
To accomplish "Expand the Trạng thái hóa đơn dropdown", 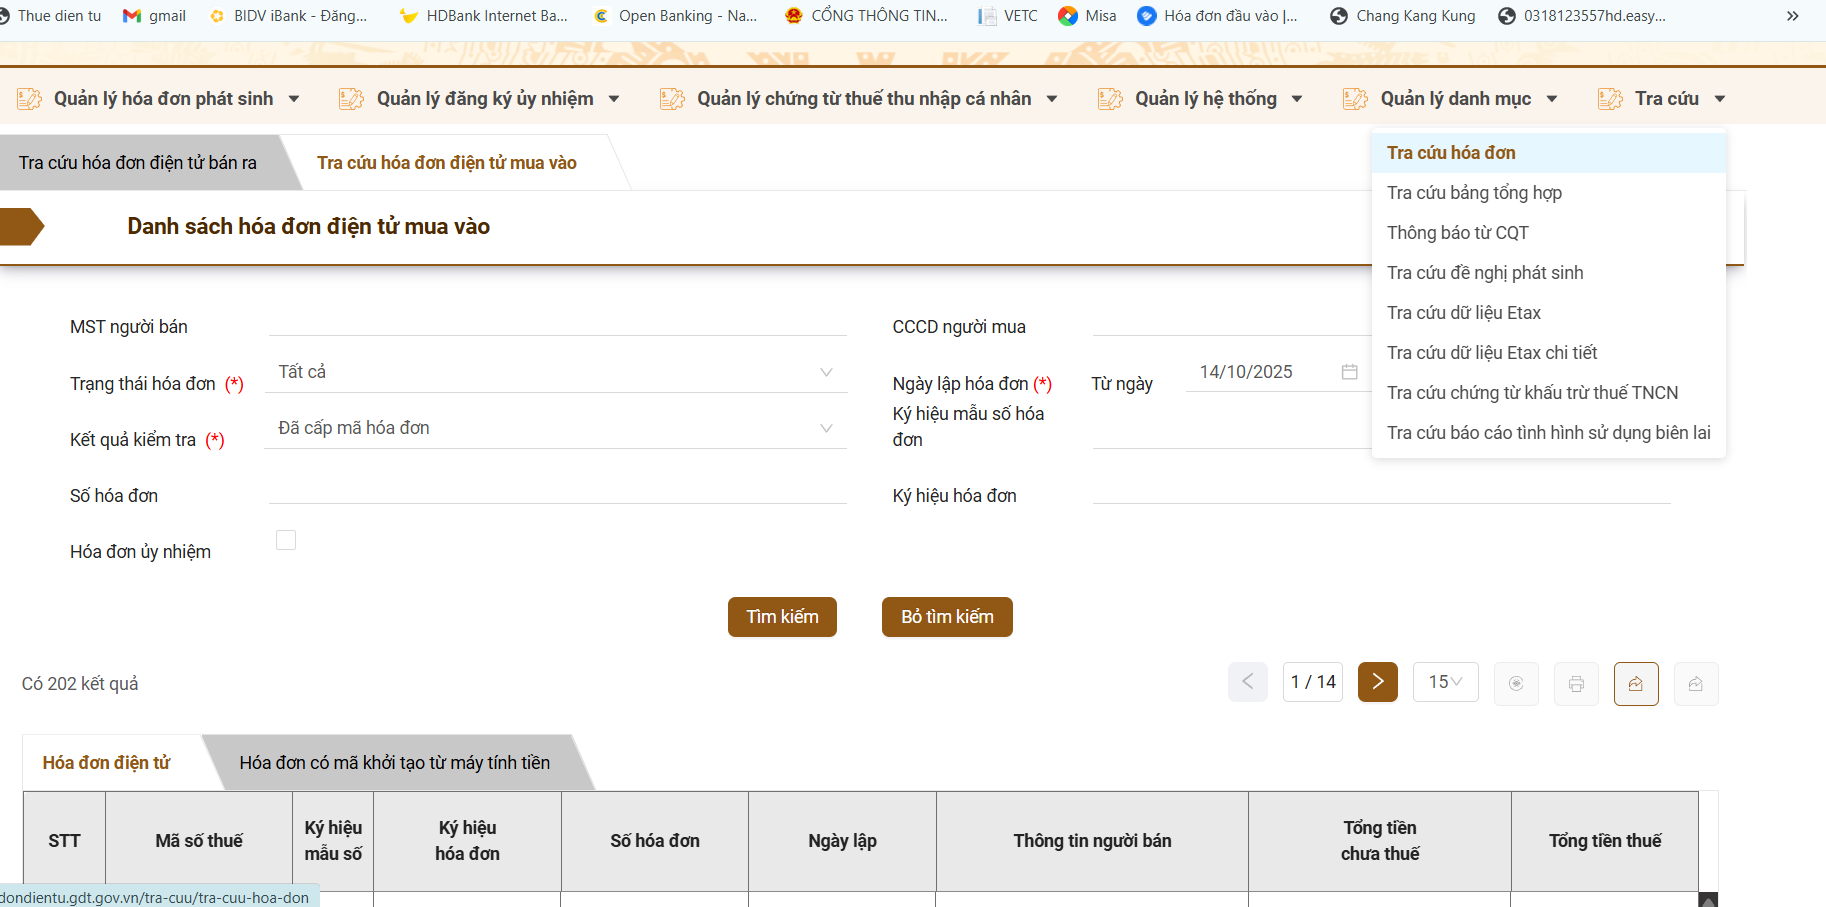I will click(555, 372).
